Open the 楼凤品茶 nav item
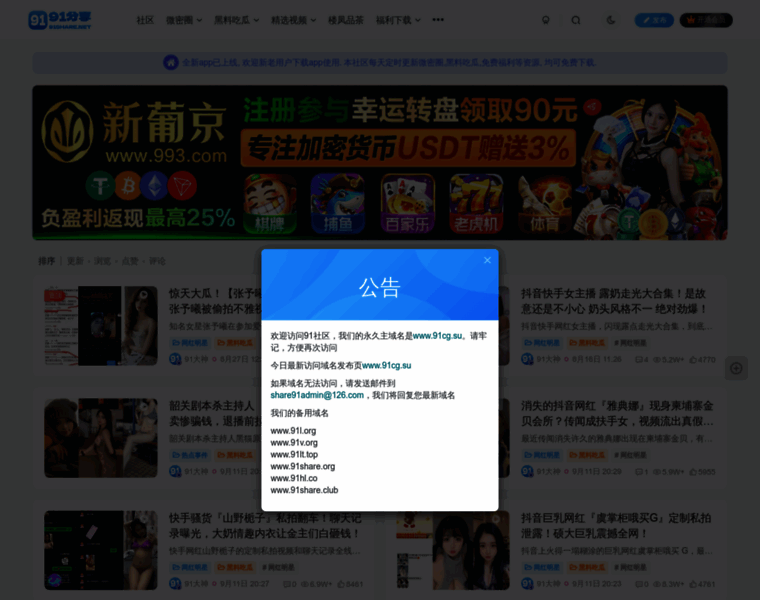 click(x=346, y=20)
